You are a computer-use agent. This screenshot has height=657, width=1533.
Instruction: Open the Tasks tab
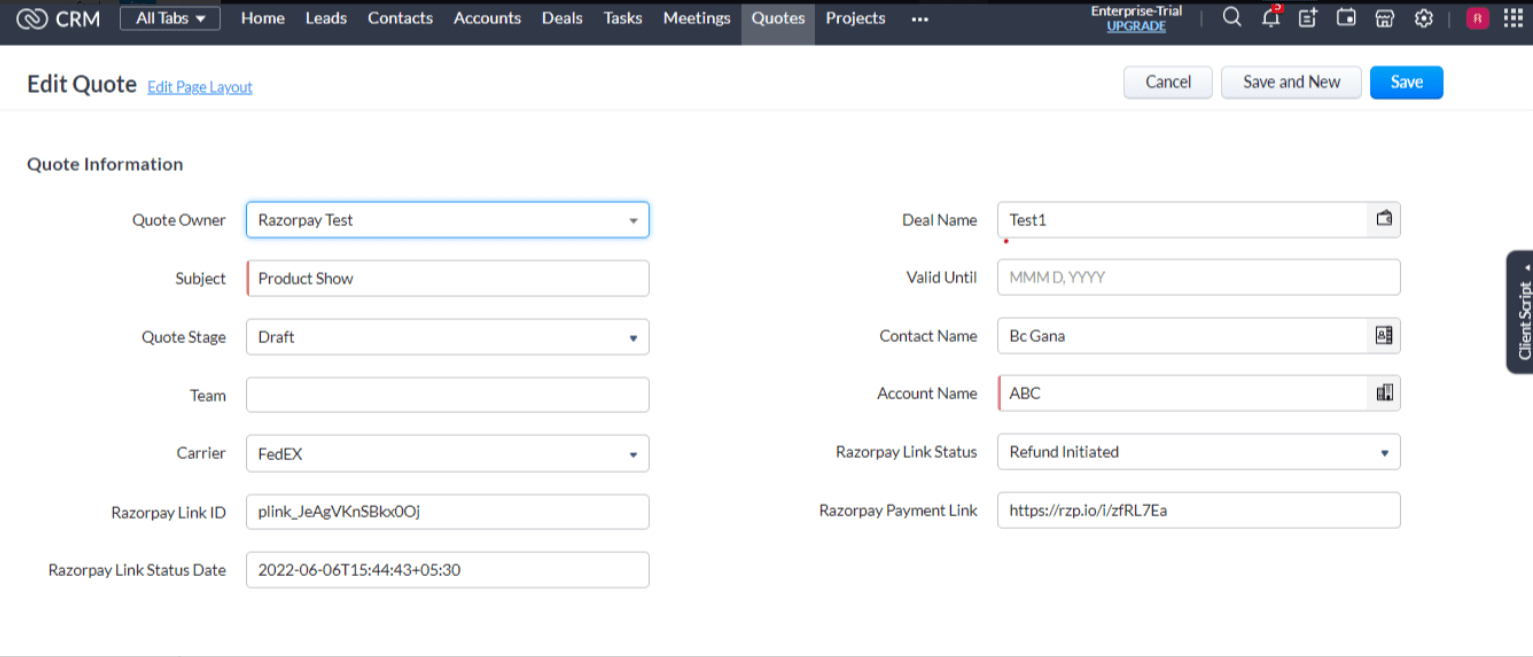click(x=623, y=18)
